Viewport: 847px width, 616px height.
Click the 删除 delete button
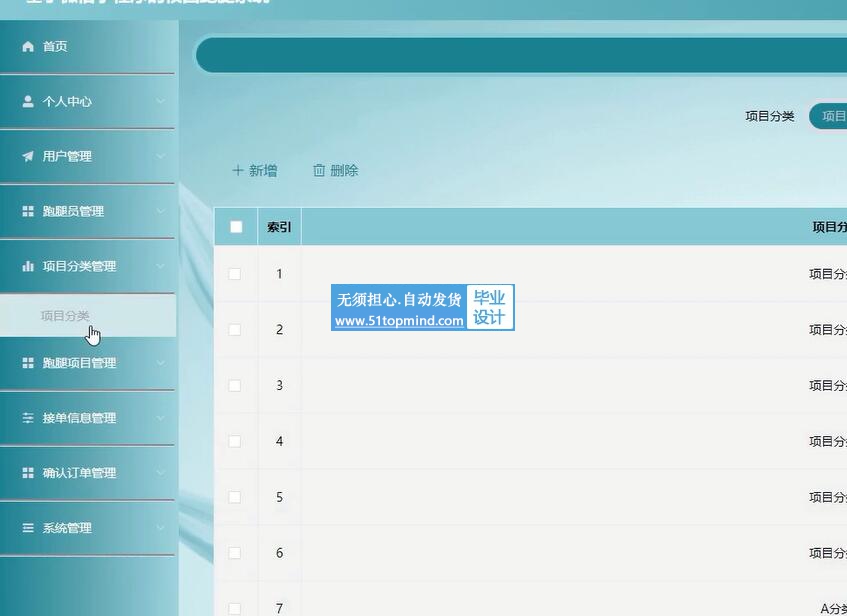coord(336,171)
